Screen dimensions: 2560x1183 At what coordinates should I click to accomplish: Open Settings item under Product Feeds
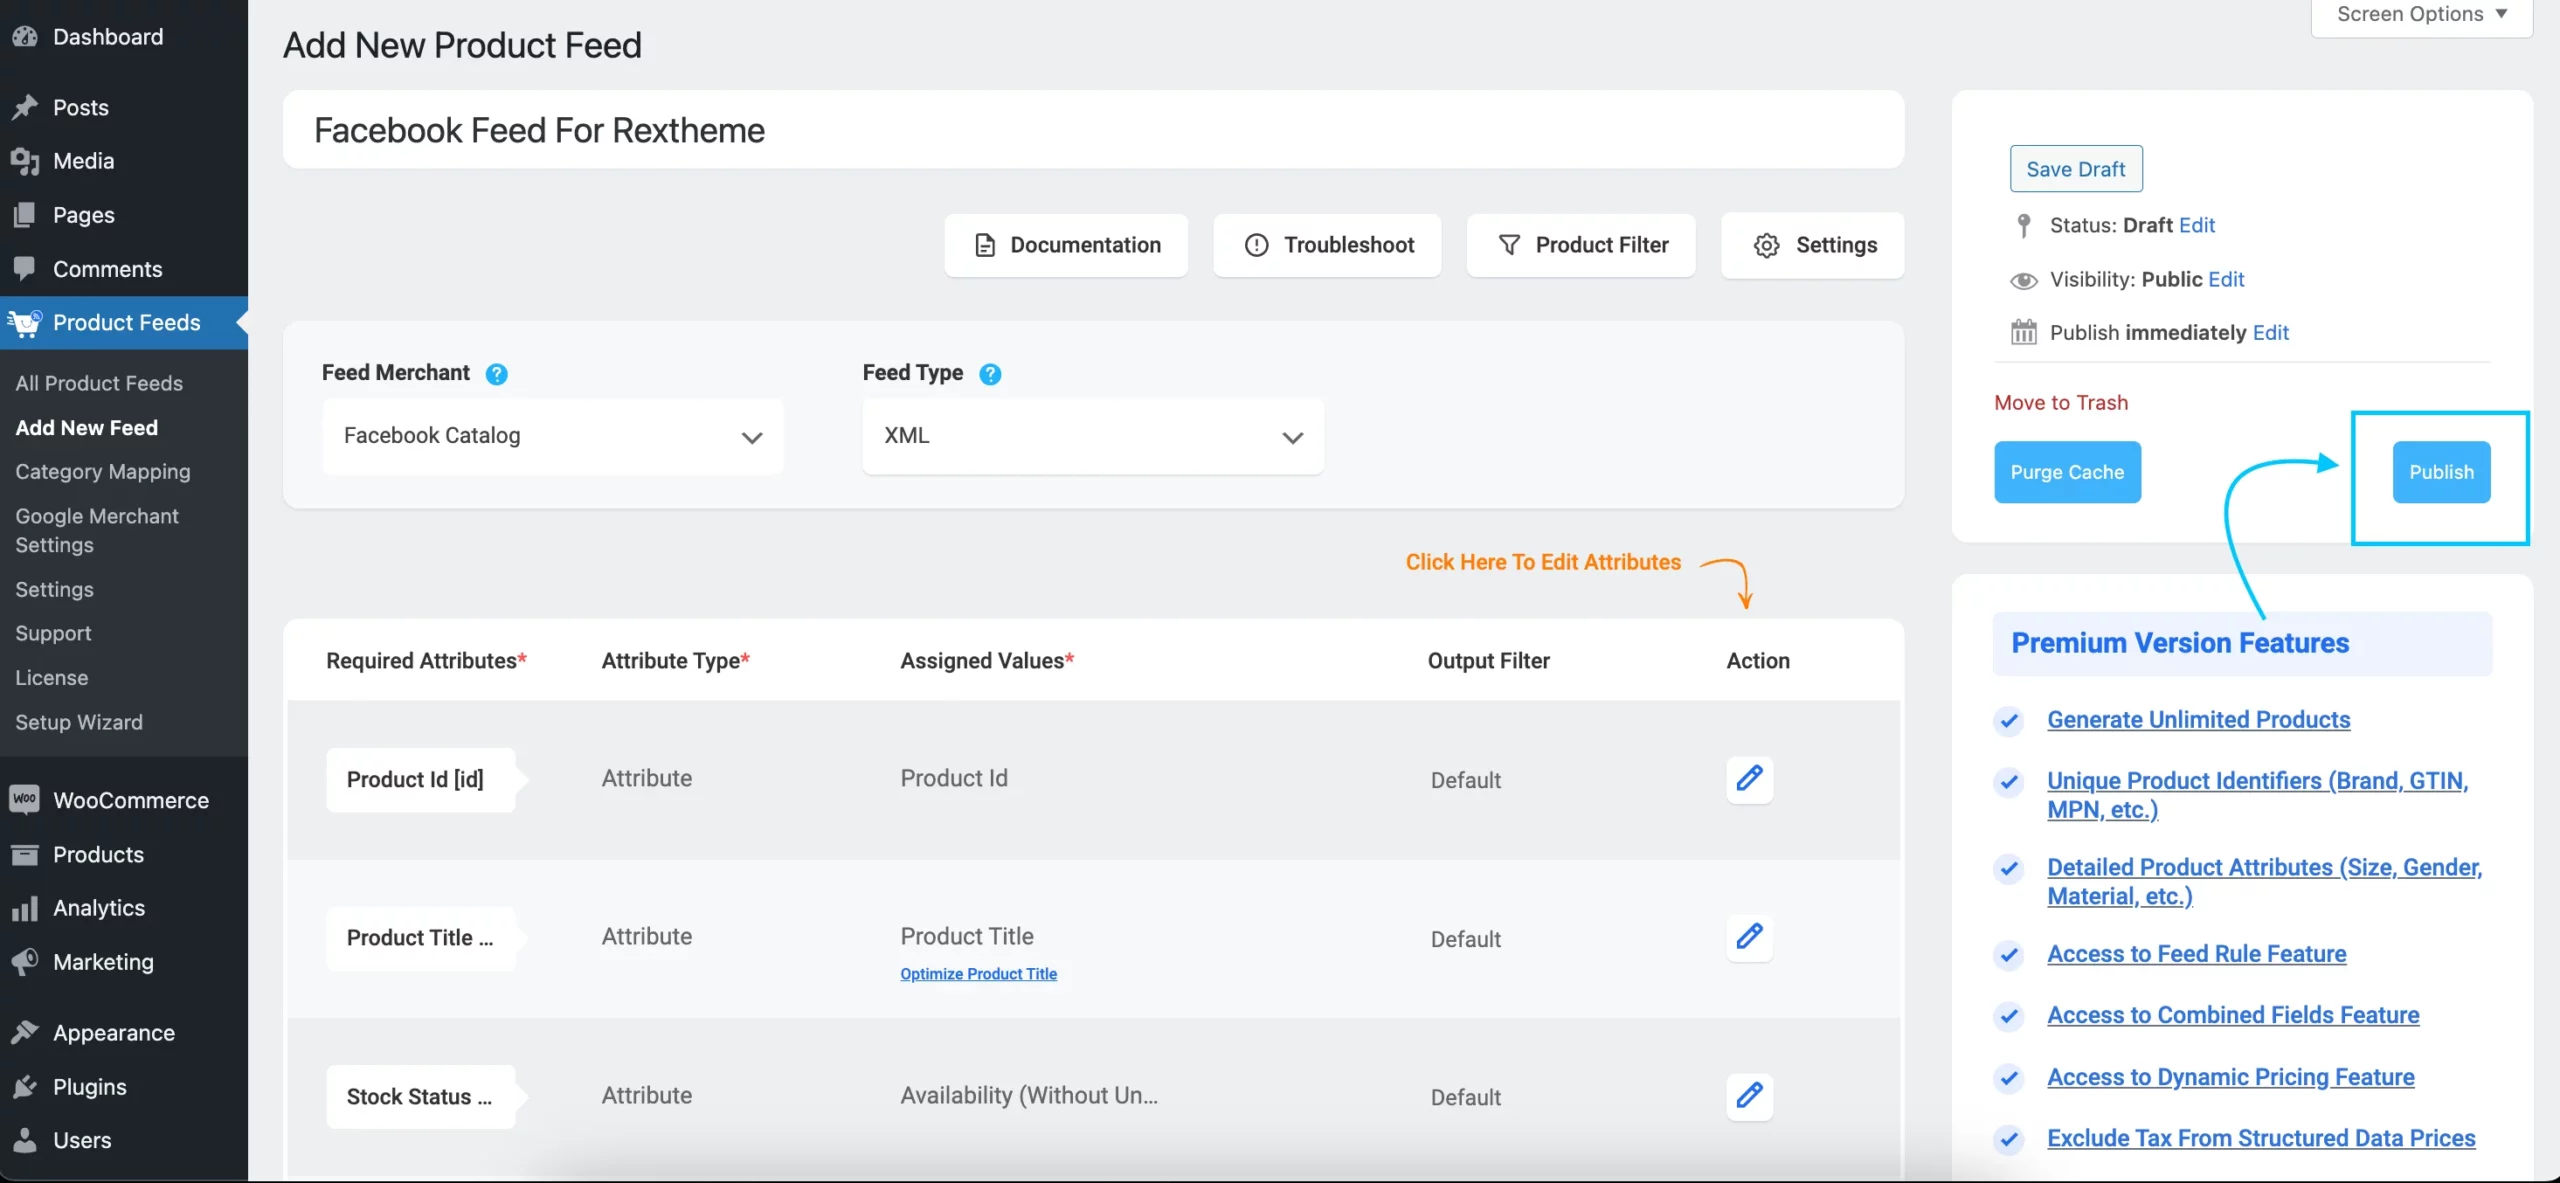click(54, 590)
